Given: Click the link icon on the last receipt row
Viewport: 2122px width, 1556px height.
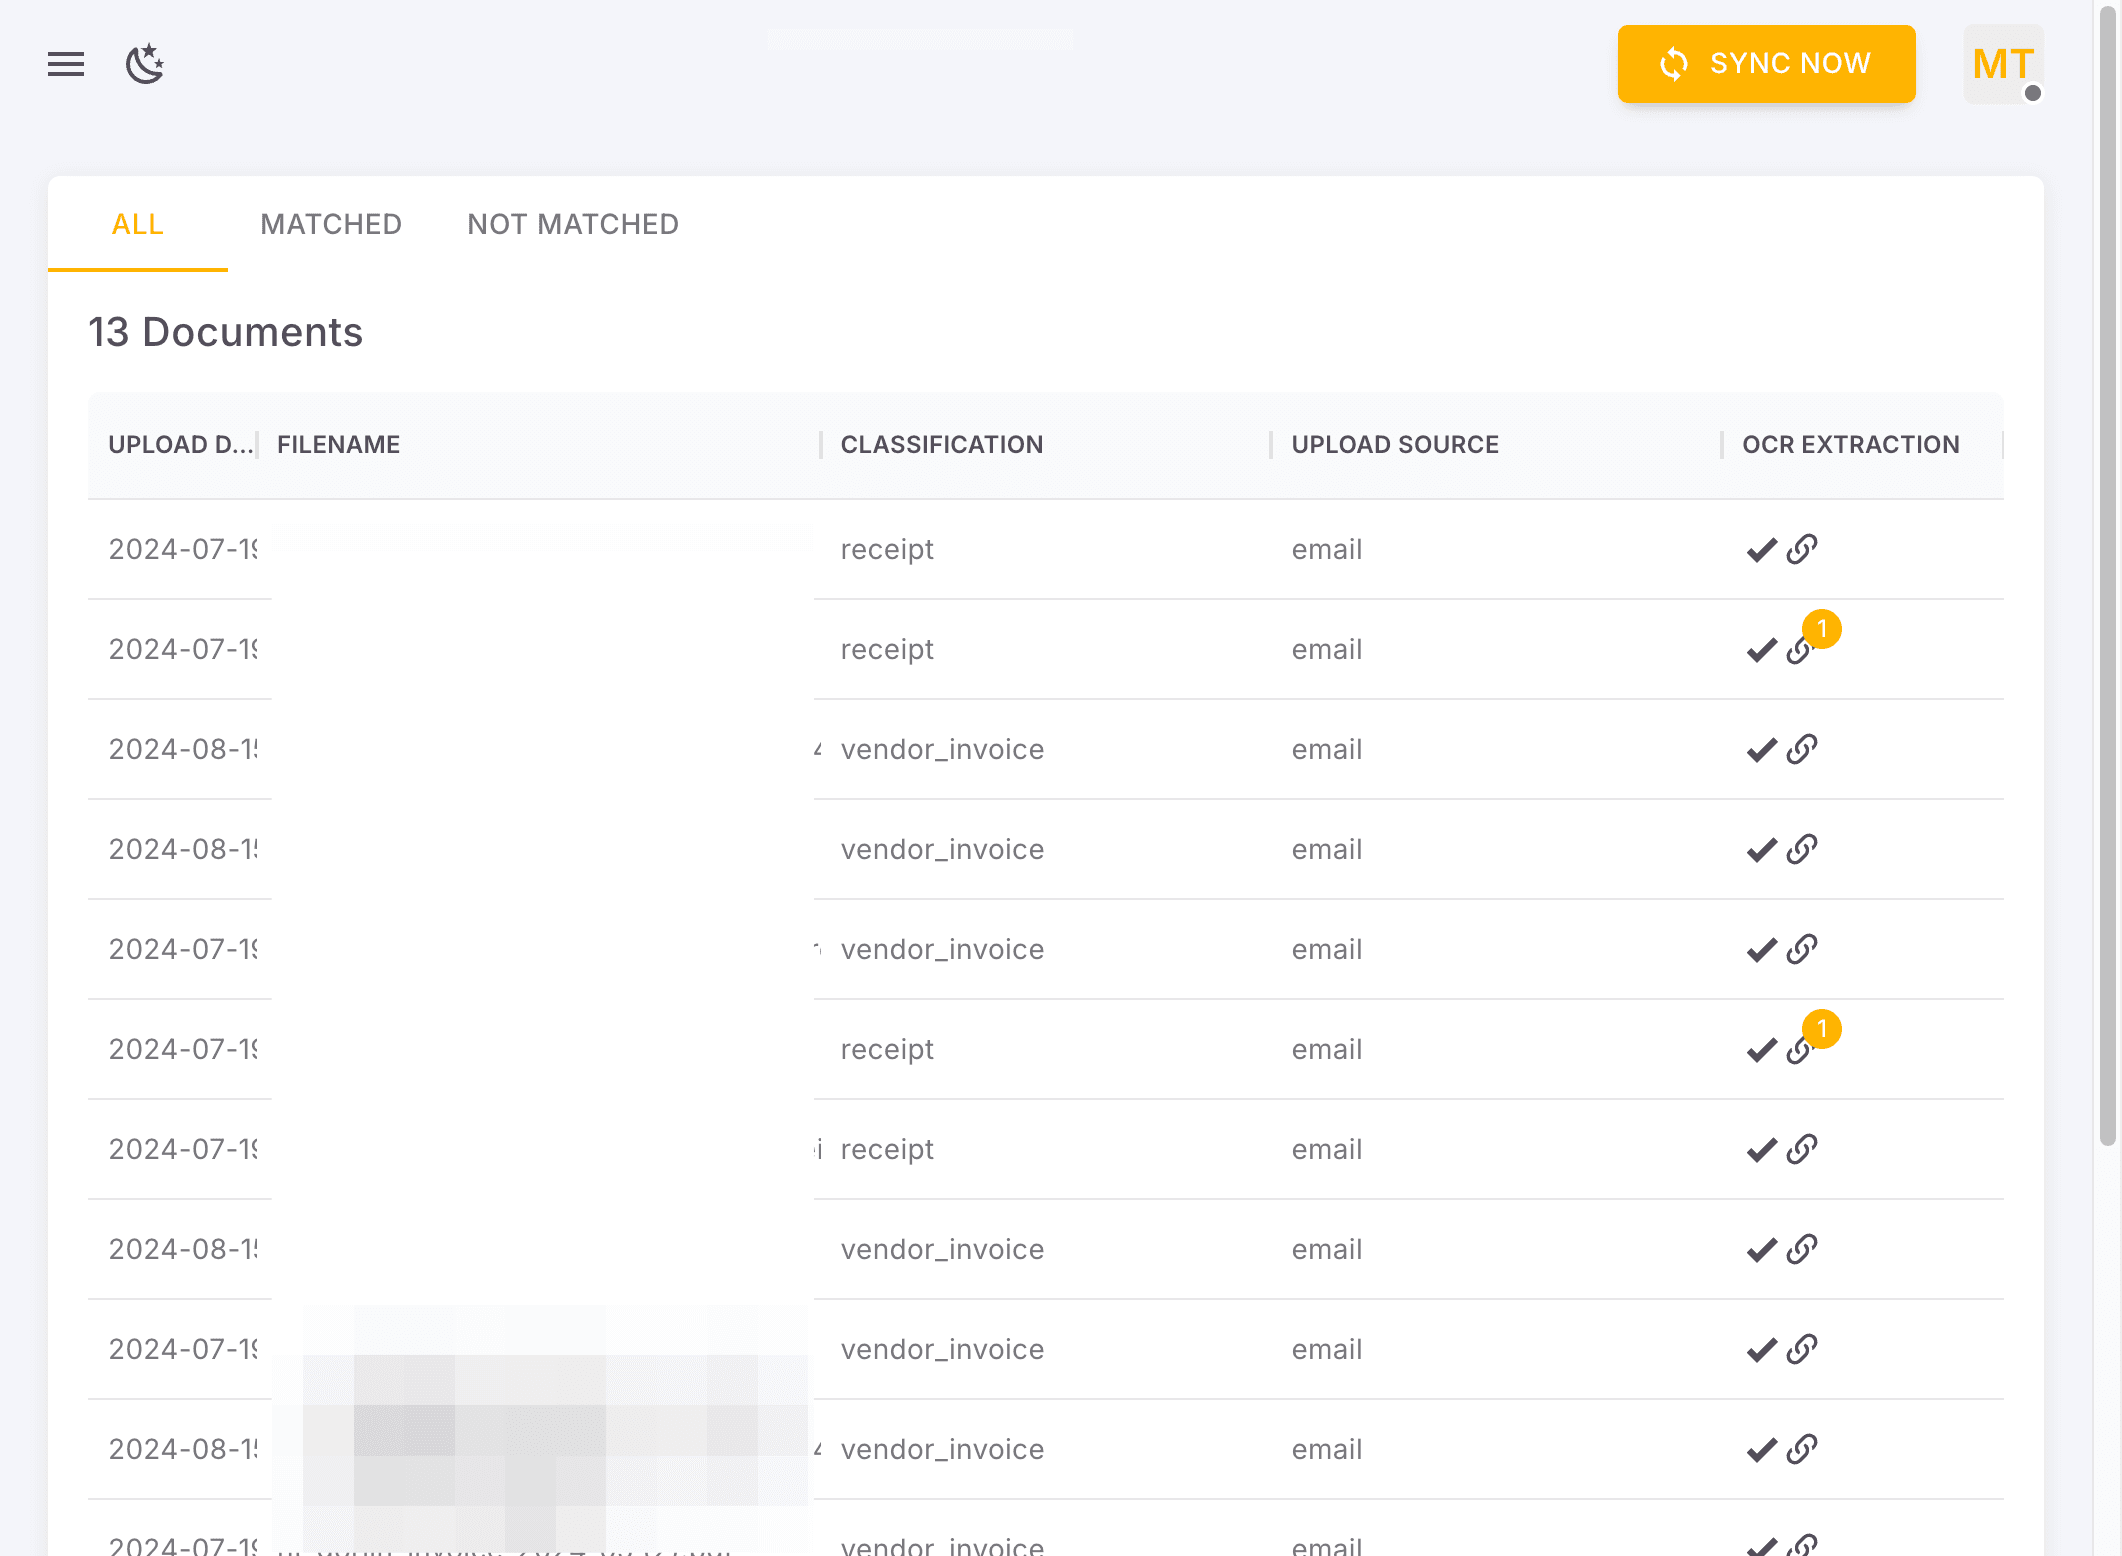Looking at the screenshot, I should pos(1803,1149).
